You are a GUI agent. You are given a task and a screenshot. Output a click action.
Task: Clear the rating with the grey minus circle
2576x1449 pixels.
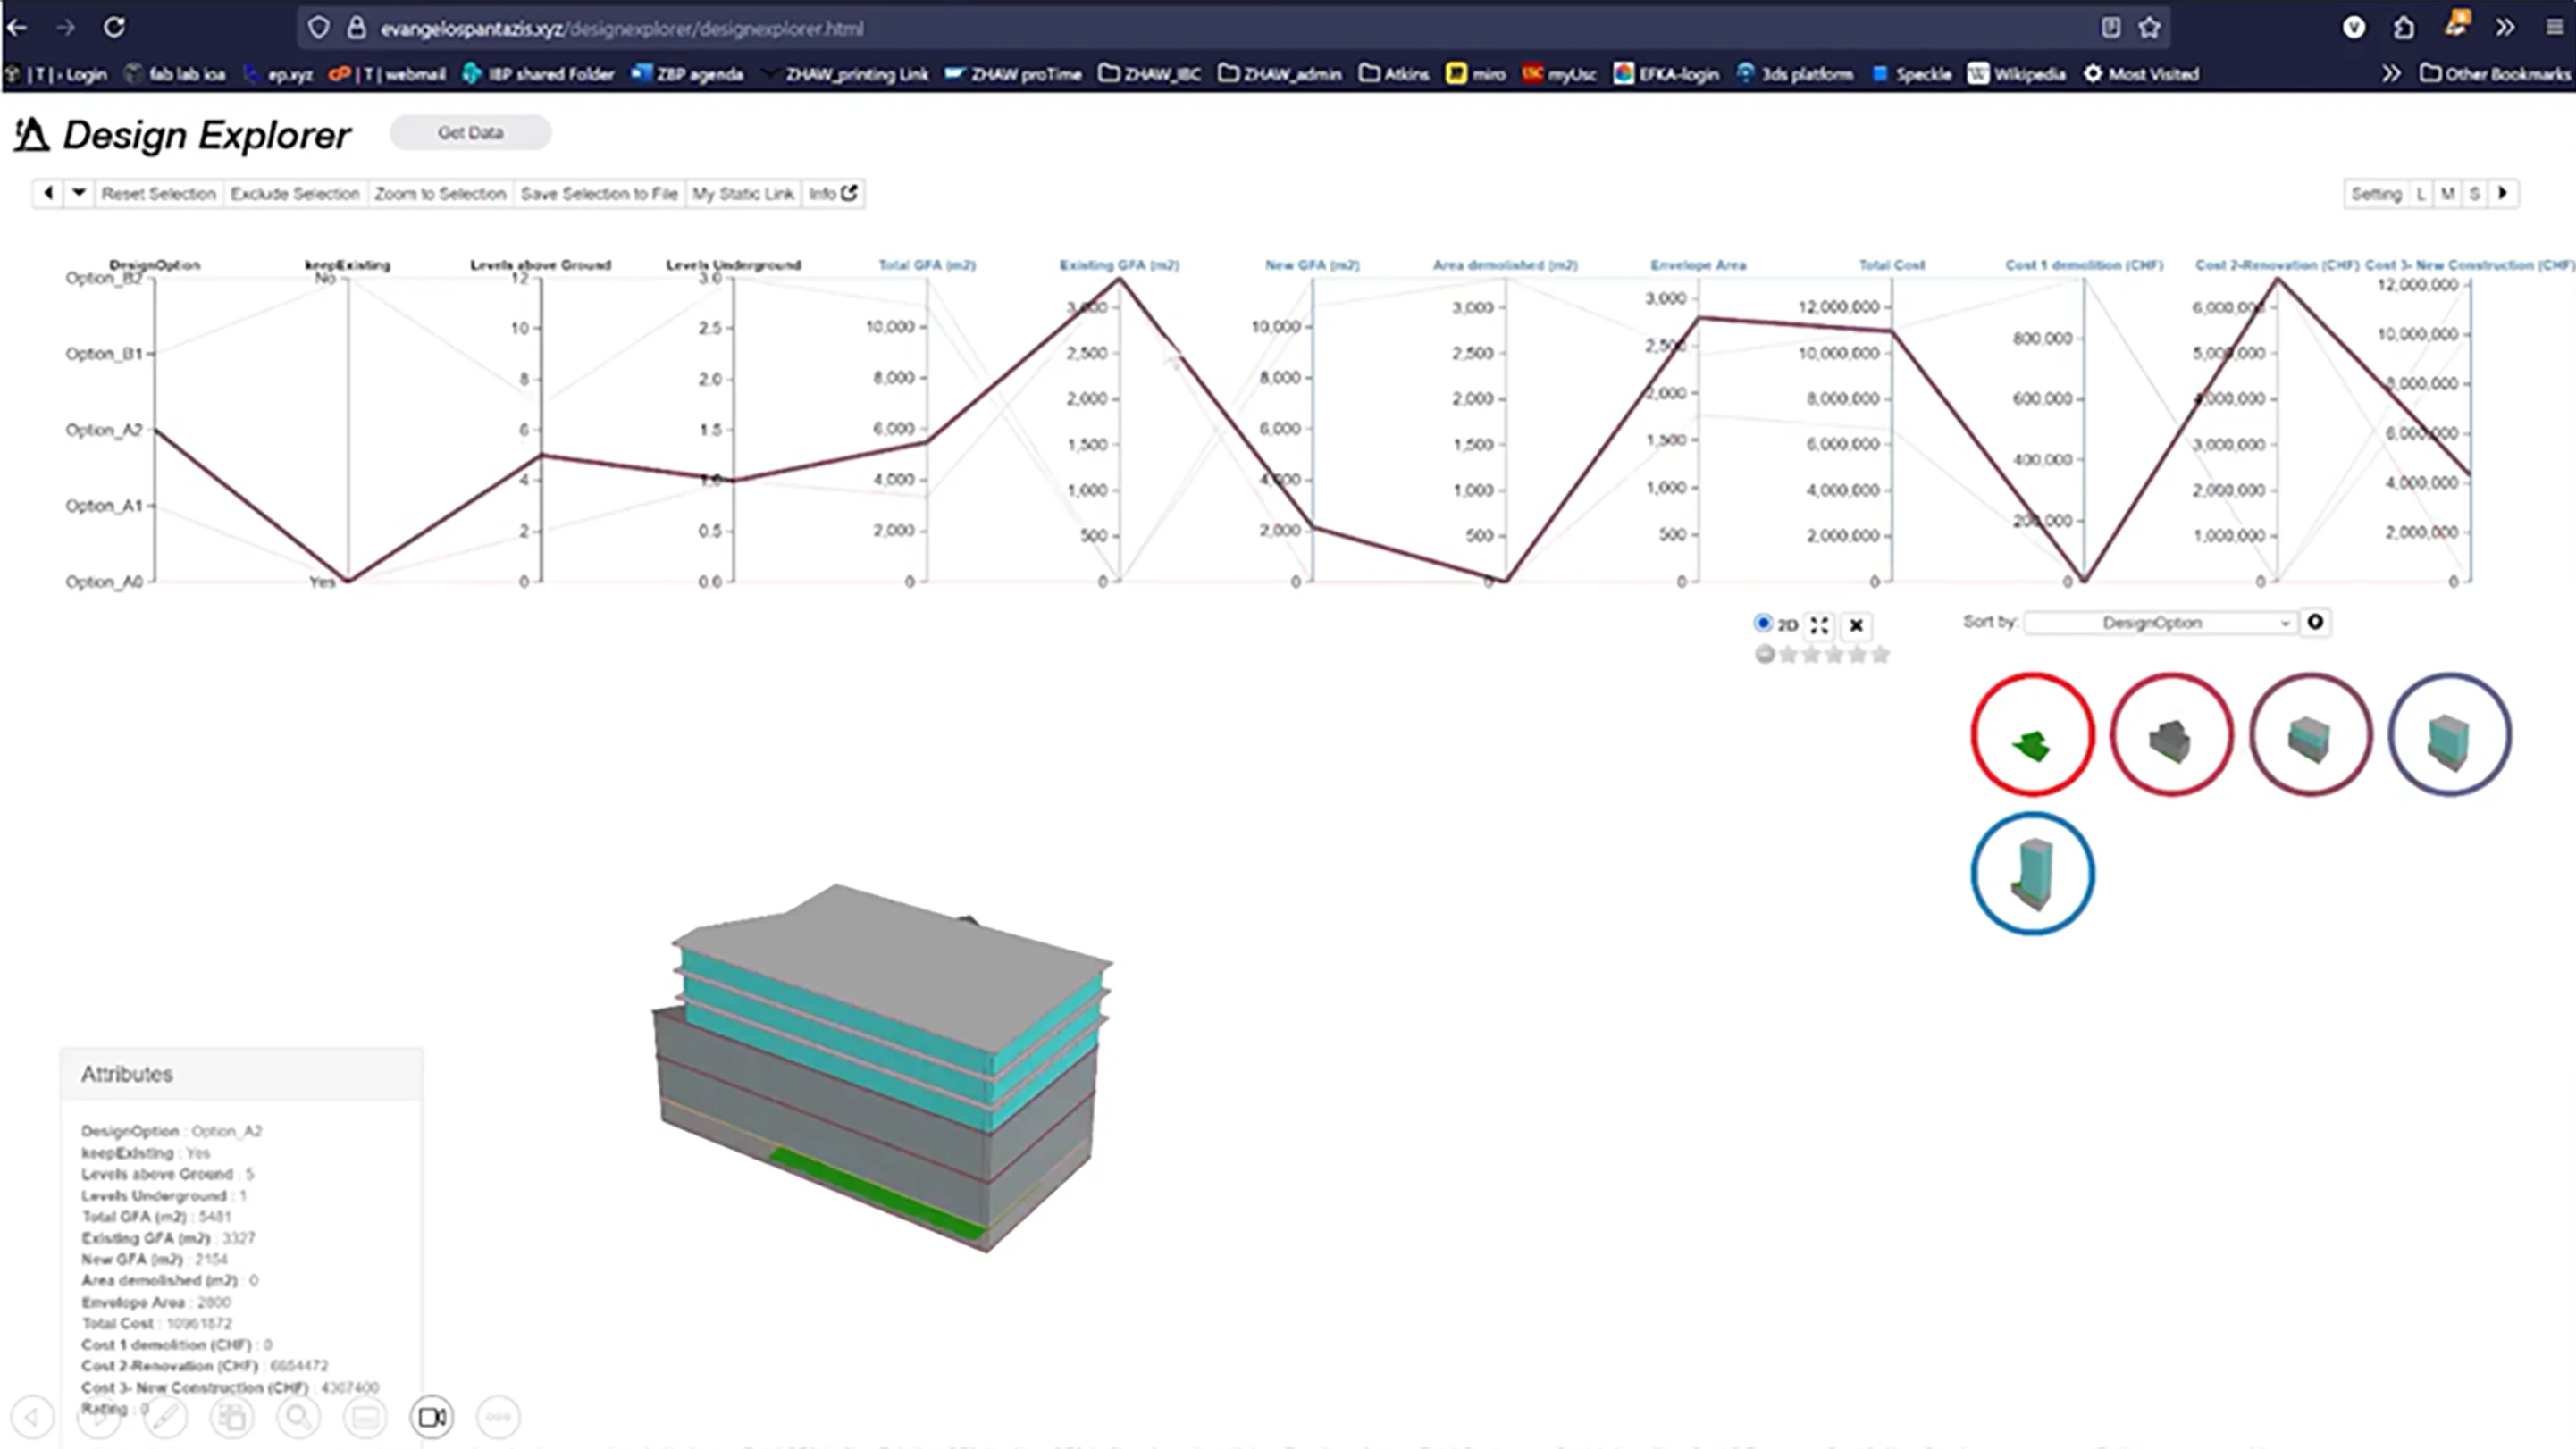click(1765, 654)
